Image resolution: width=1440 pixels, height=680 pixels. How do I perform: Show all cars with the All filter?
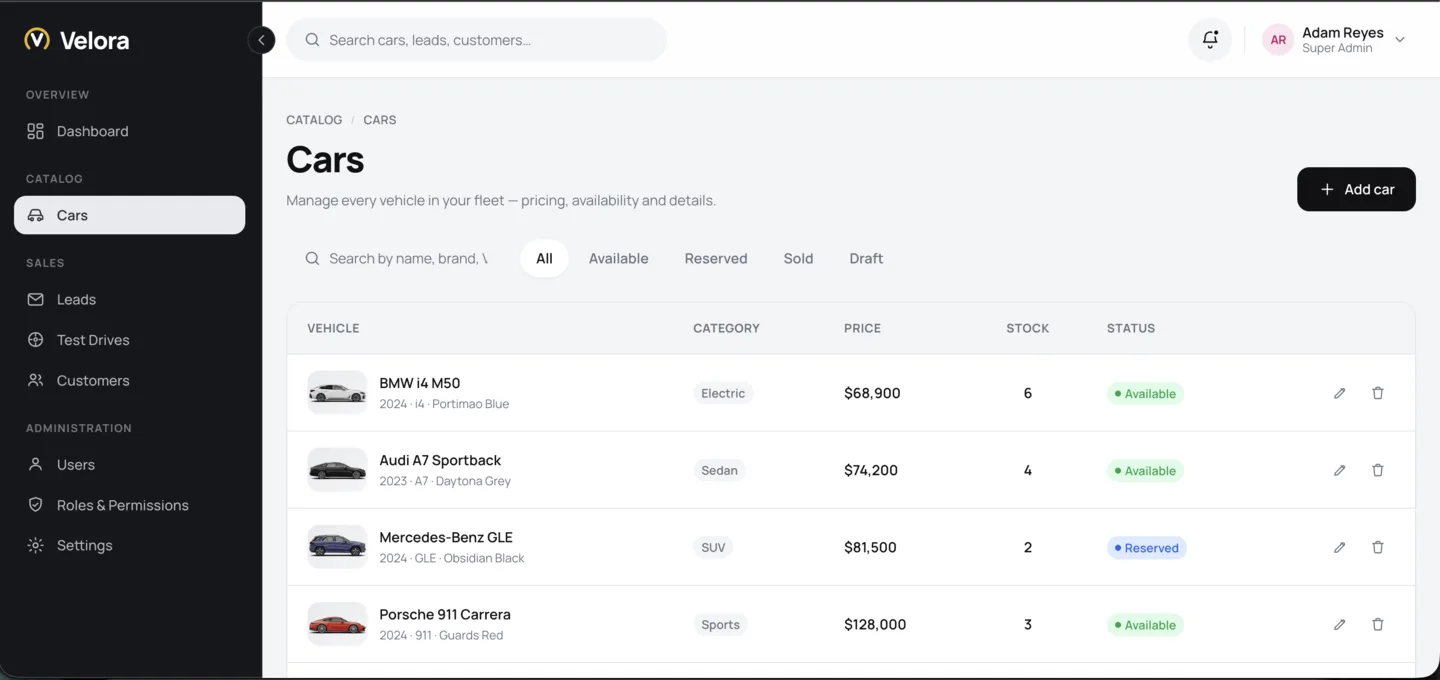click(x=544, y=258)
